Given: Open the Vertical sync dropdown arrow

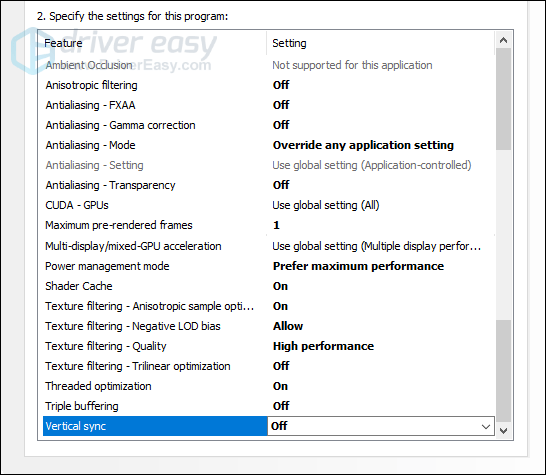Looking at the screenshot, I should pyautogui.click(x=485, y=426).
